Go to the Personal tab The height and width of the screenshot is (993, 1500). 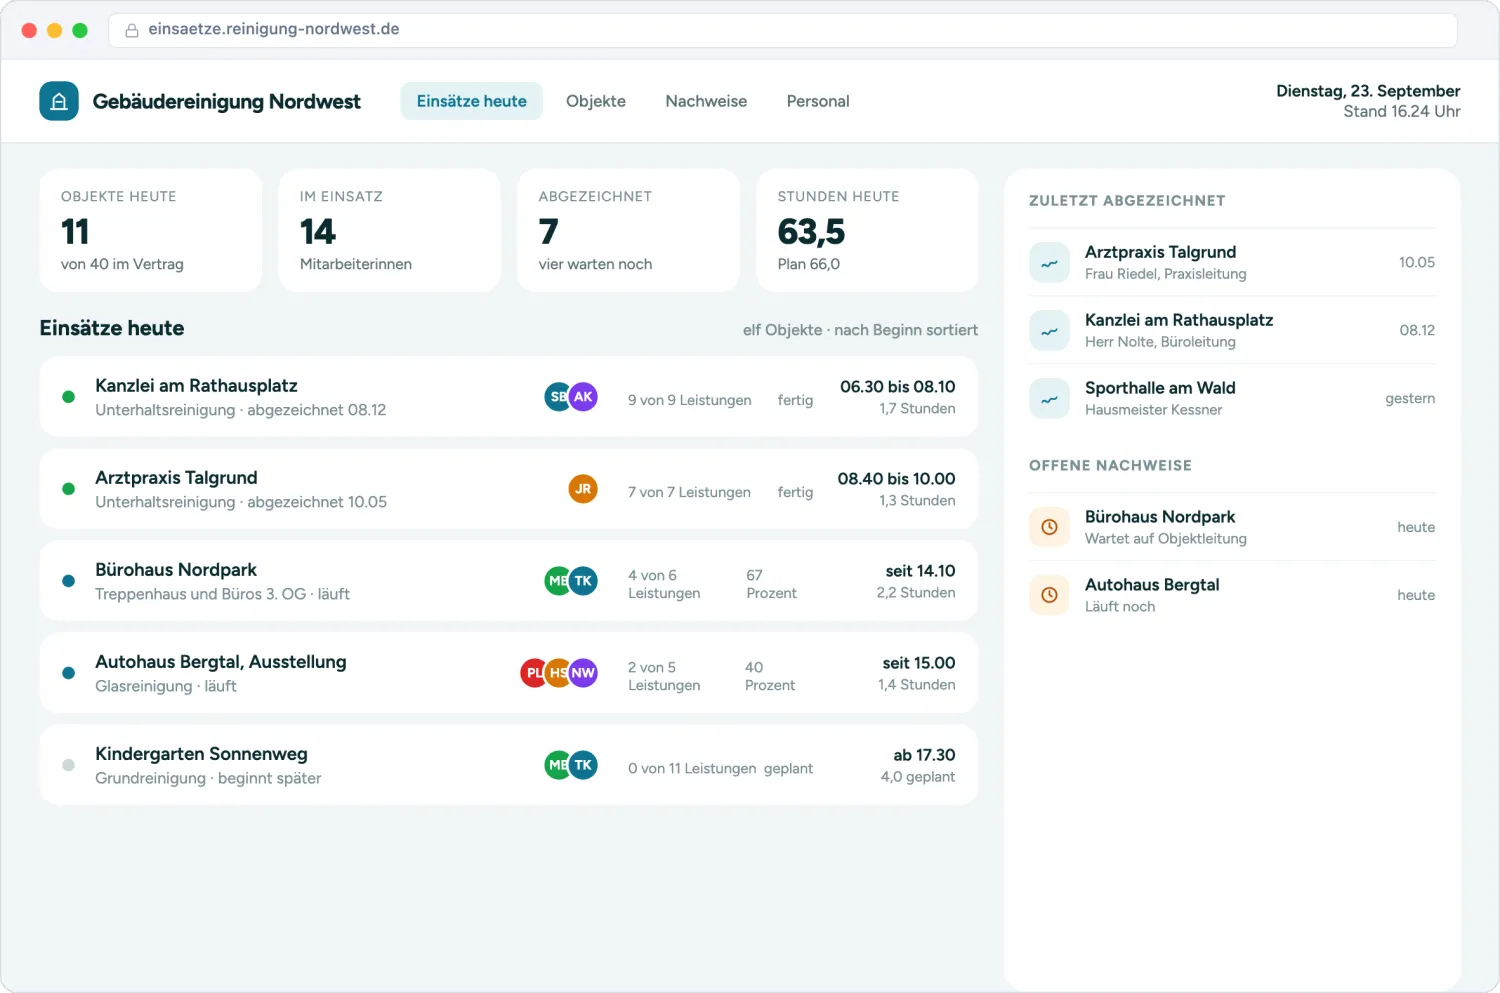818,101
